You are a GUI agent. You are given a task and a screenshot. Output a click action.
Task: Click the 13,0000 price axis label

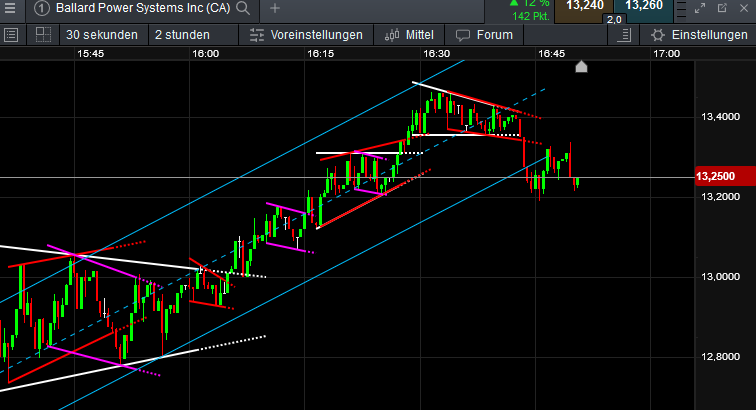(x=720, y=276)
